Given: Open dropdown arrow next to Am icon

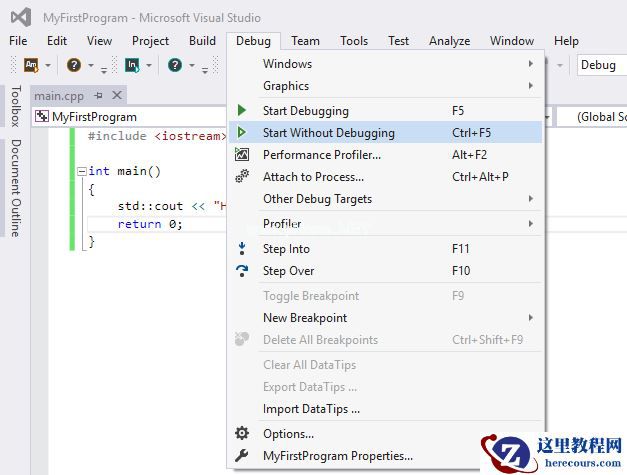Looking at the screenshot, I should [48, 65].
